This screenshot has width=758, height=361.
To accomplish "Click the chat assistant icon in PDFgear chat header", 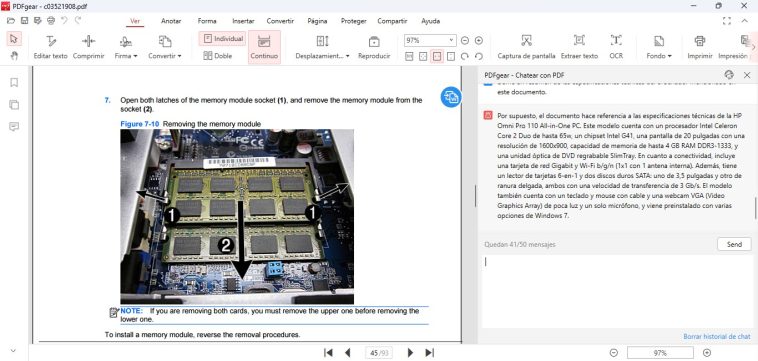I will [x=729, y=74].
